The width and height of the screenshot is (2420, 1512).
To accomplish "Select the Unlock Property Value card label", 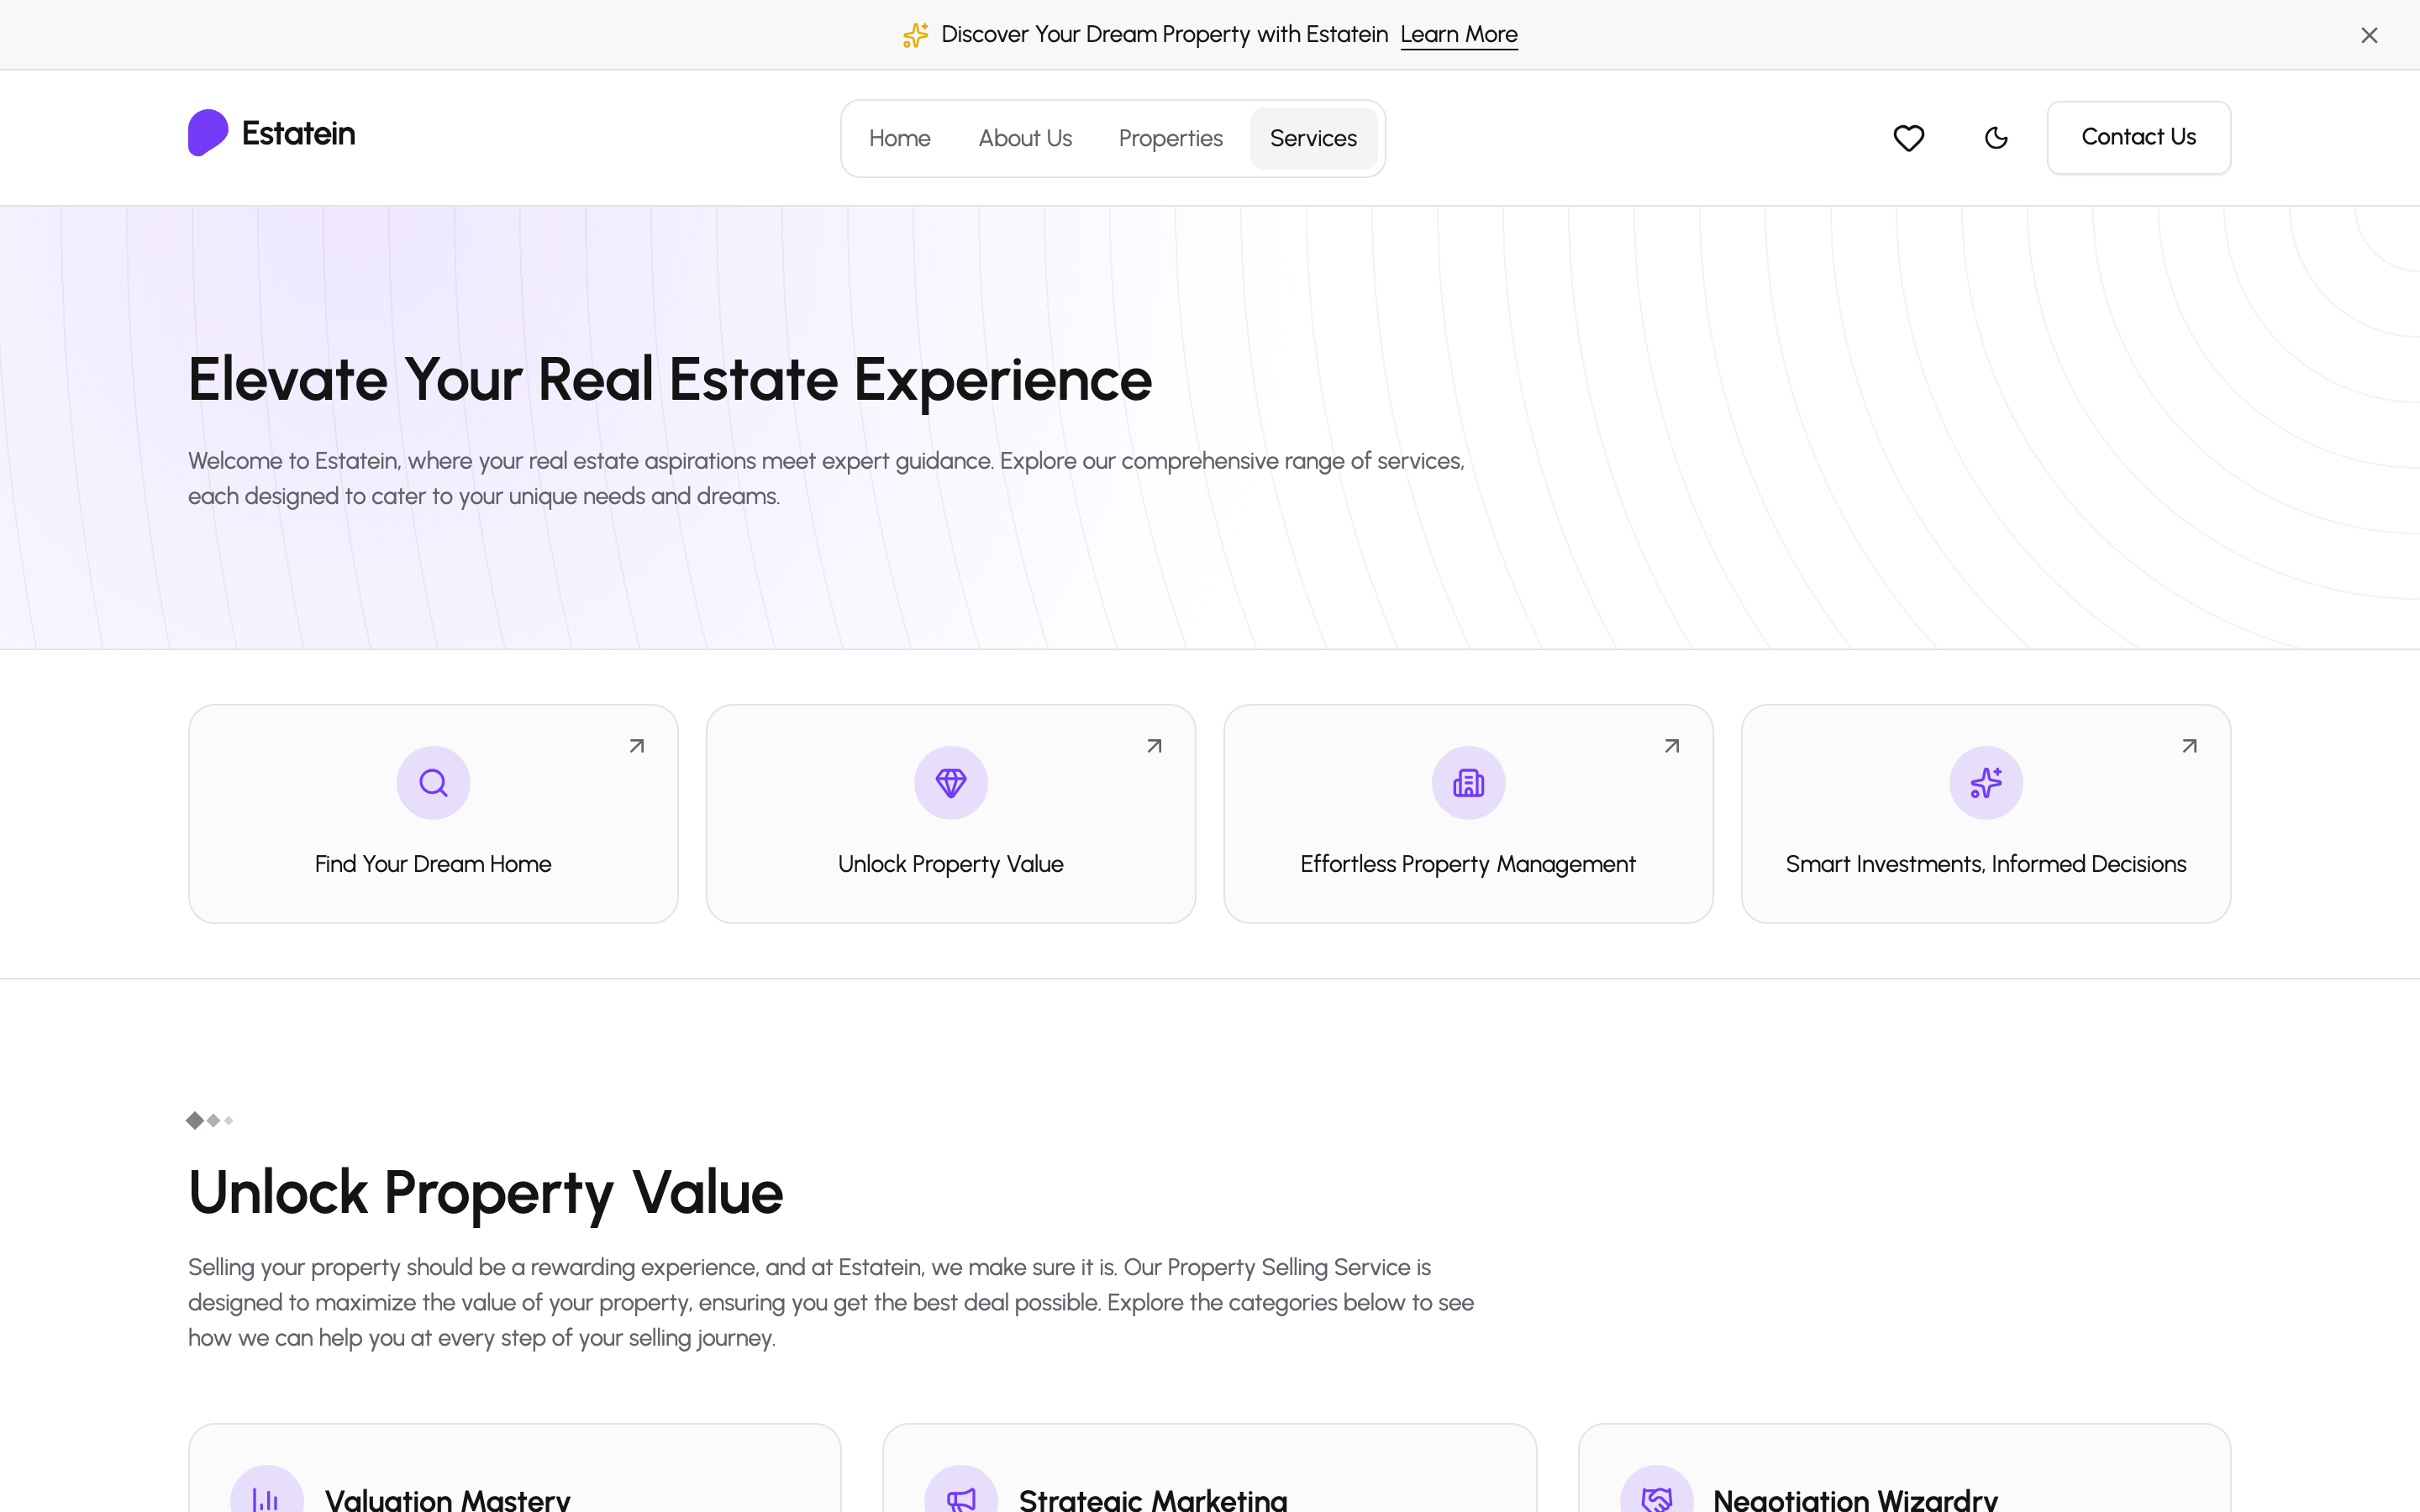I will tap(951, 864).
